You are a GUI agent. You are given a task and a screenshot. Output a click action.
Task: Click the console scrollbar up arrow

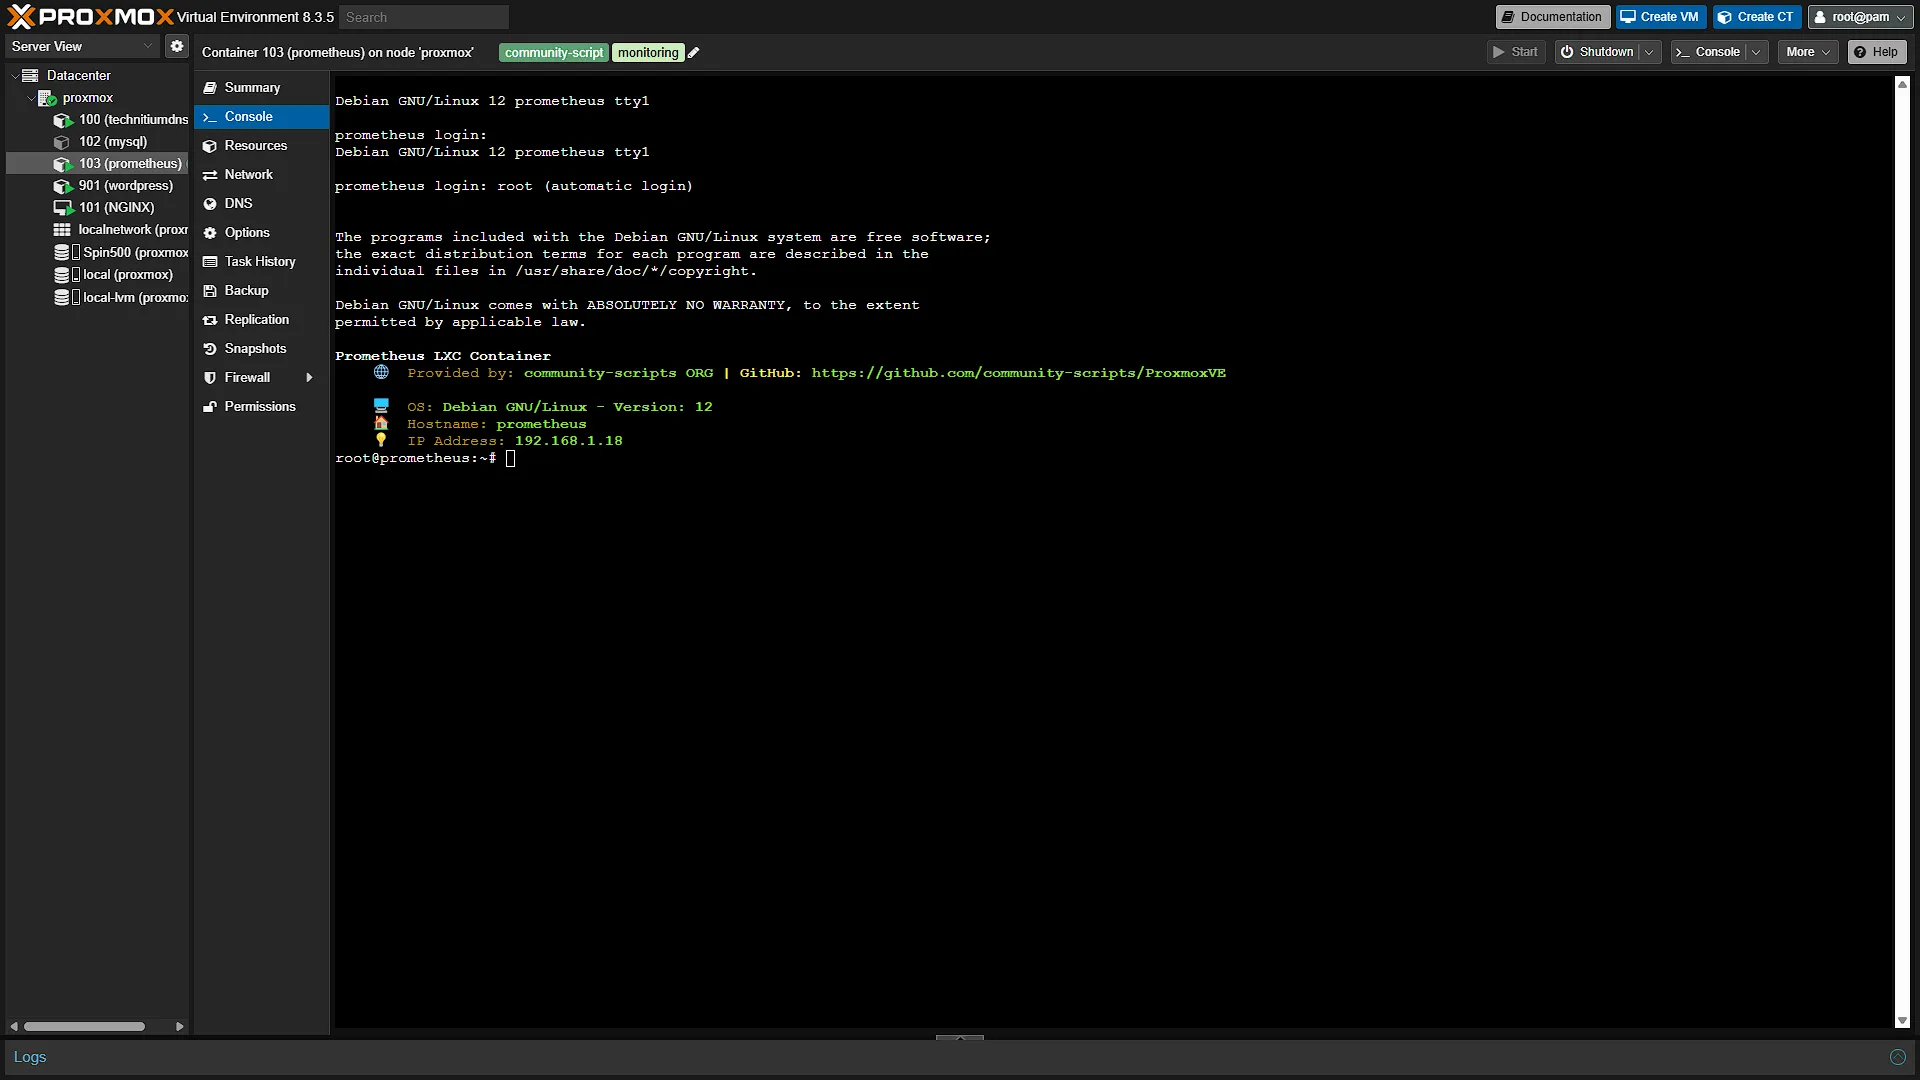click(1902, 84)
